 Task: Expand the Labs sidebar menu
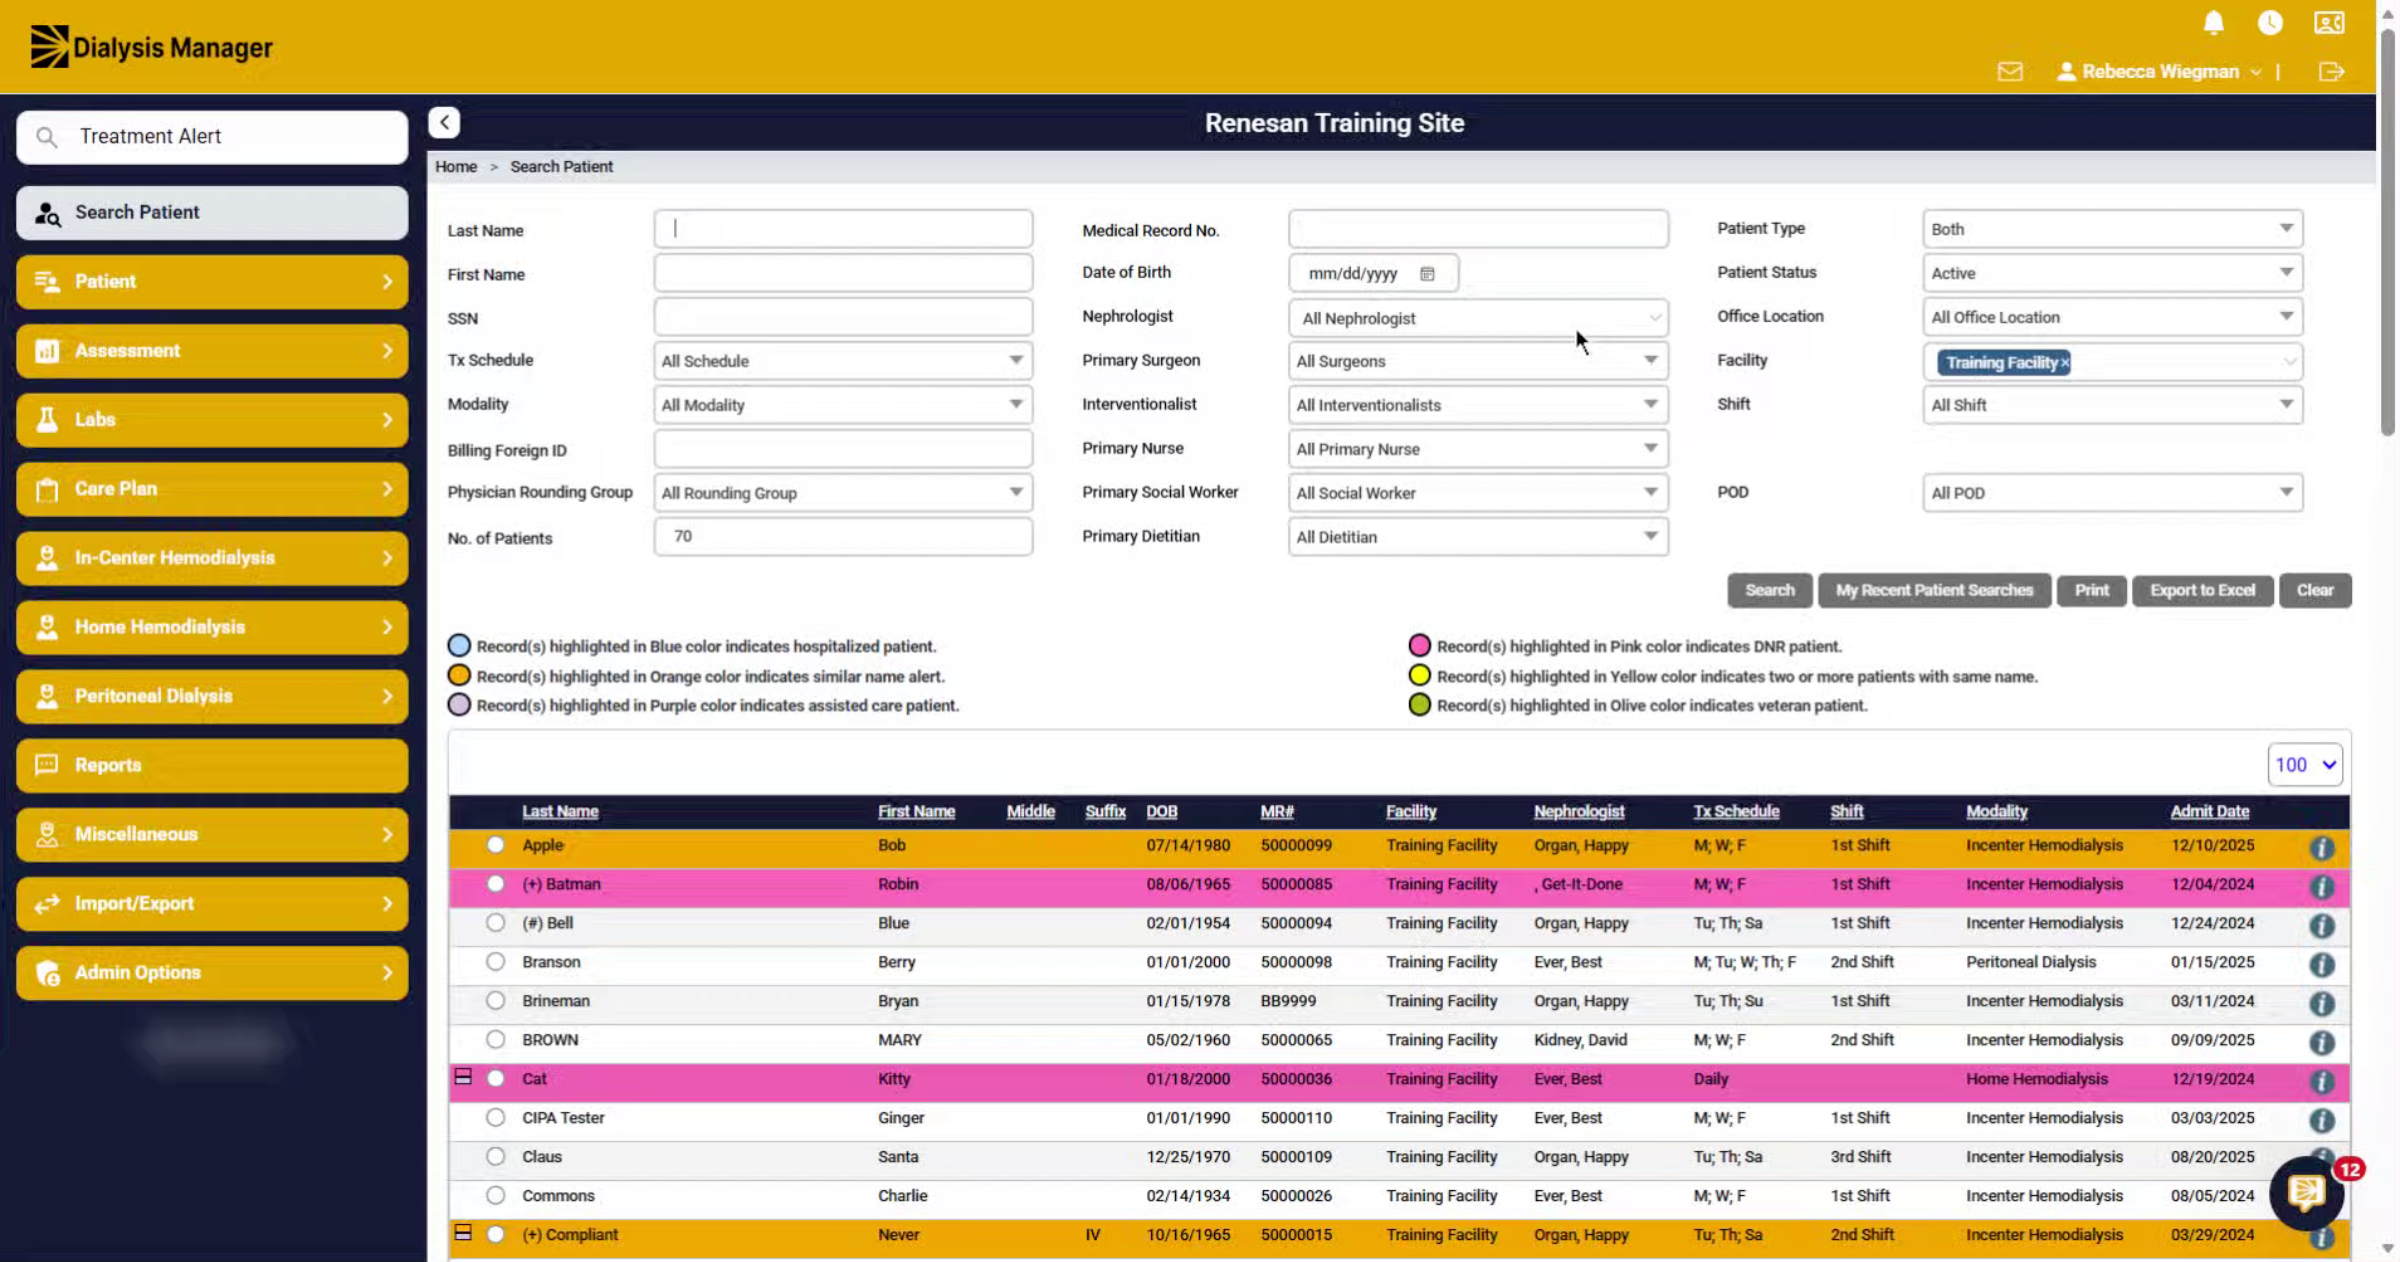pyautogui.click(x=212, y=420)
